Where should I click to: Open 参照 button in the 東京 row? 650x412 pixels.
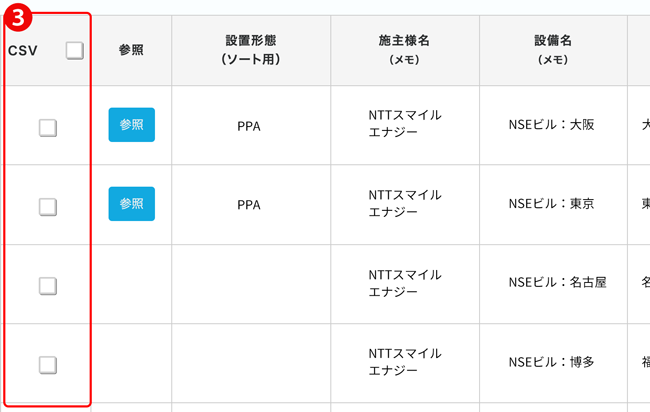tap(132, 204)
